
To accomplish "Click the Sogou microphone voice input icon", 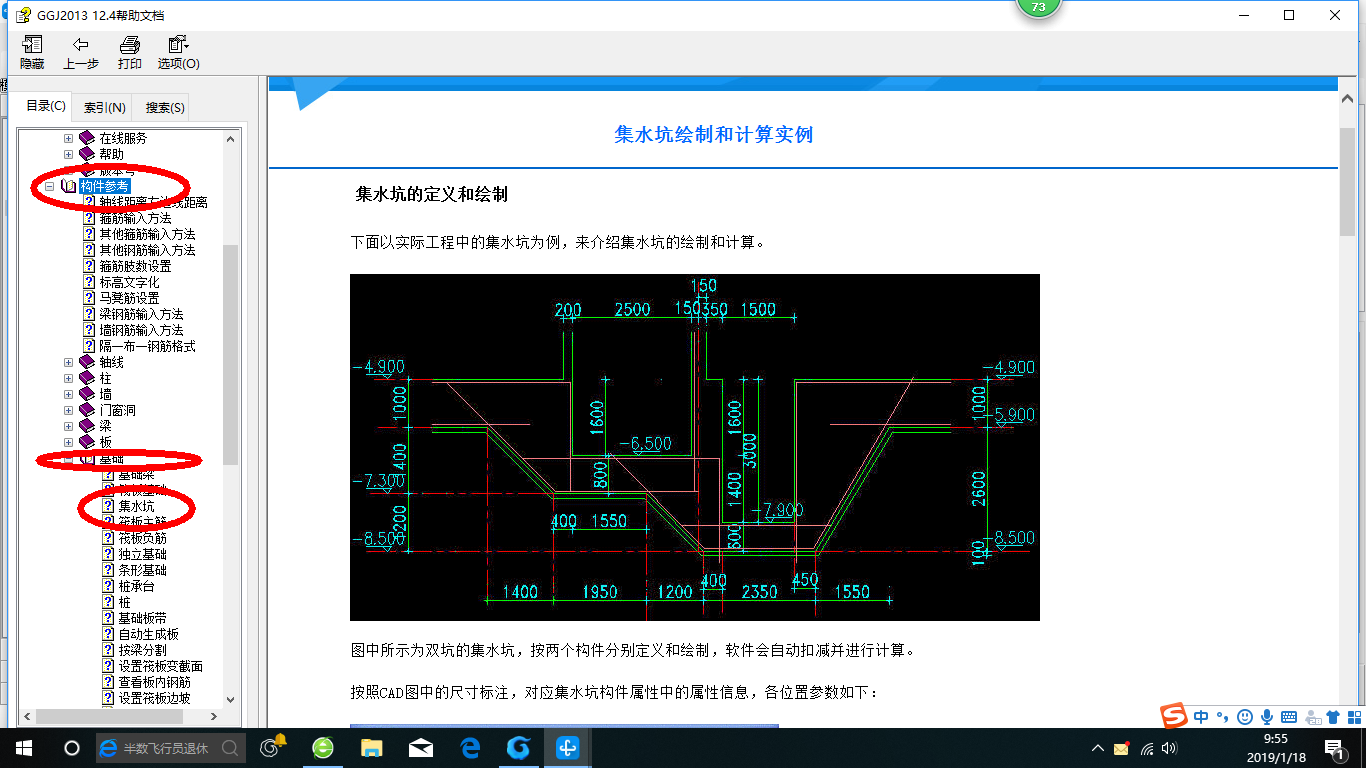I will click(x=1266, y=716).
